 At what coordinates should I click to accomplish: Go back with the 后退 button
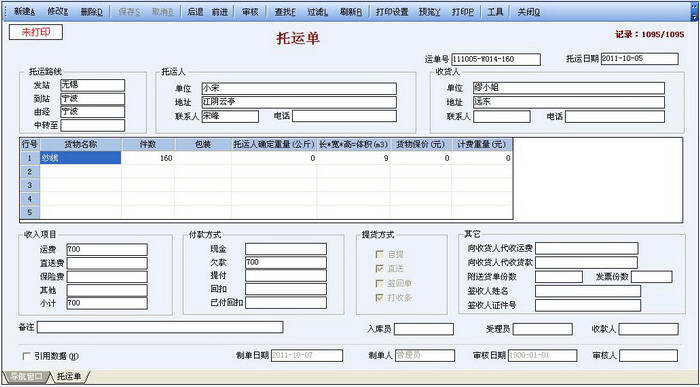click(x=196, y=12)
